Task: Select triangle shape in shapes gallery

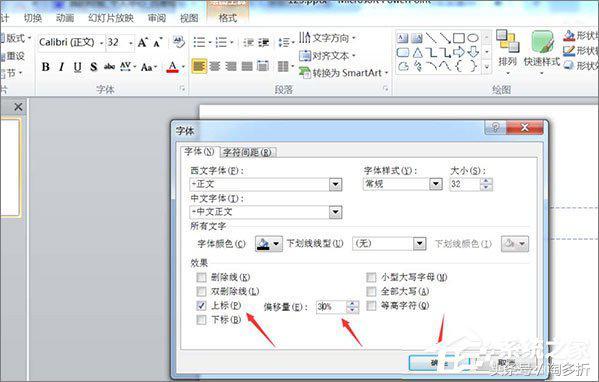Action: tap(418, 52)
